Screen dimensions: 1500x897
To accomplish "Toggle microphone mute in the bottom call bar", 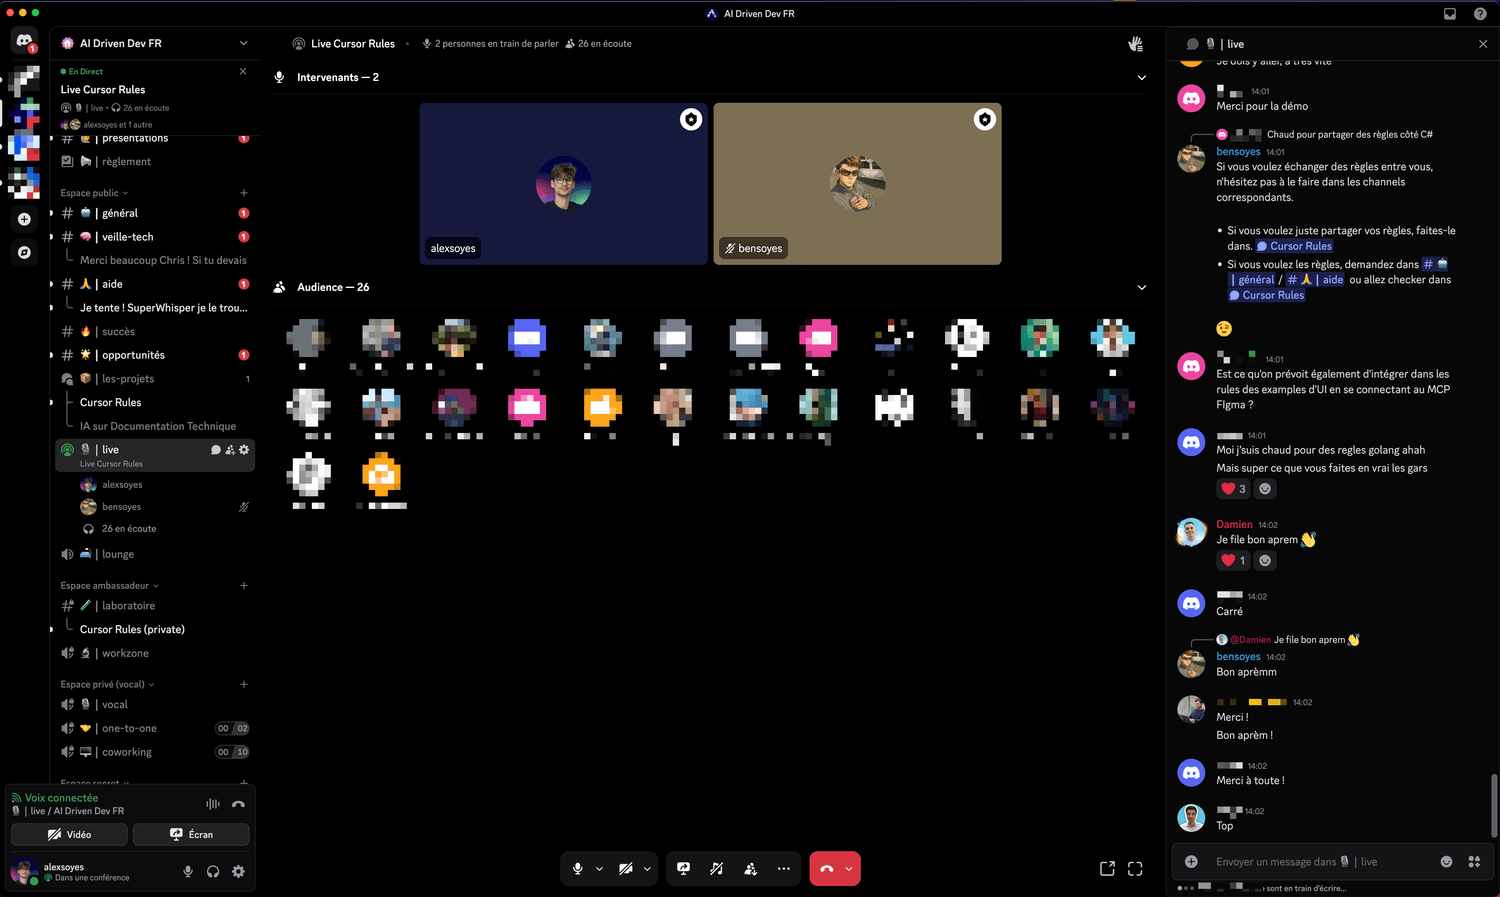I will point(577,868).
